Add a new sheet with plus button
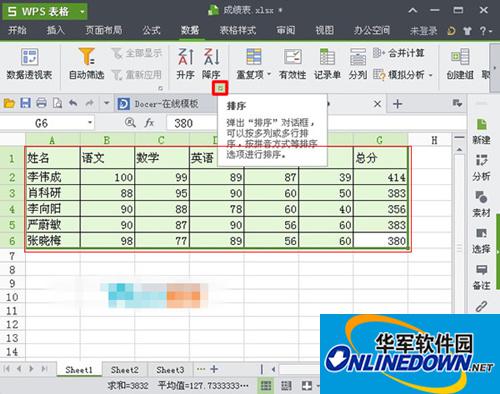500x394 pixels. (214, 369)
